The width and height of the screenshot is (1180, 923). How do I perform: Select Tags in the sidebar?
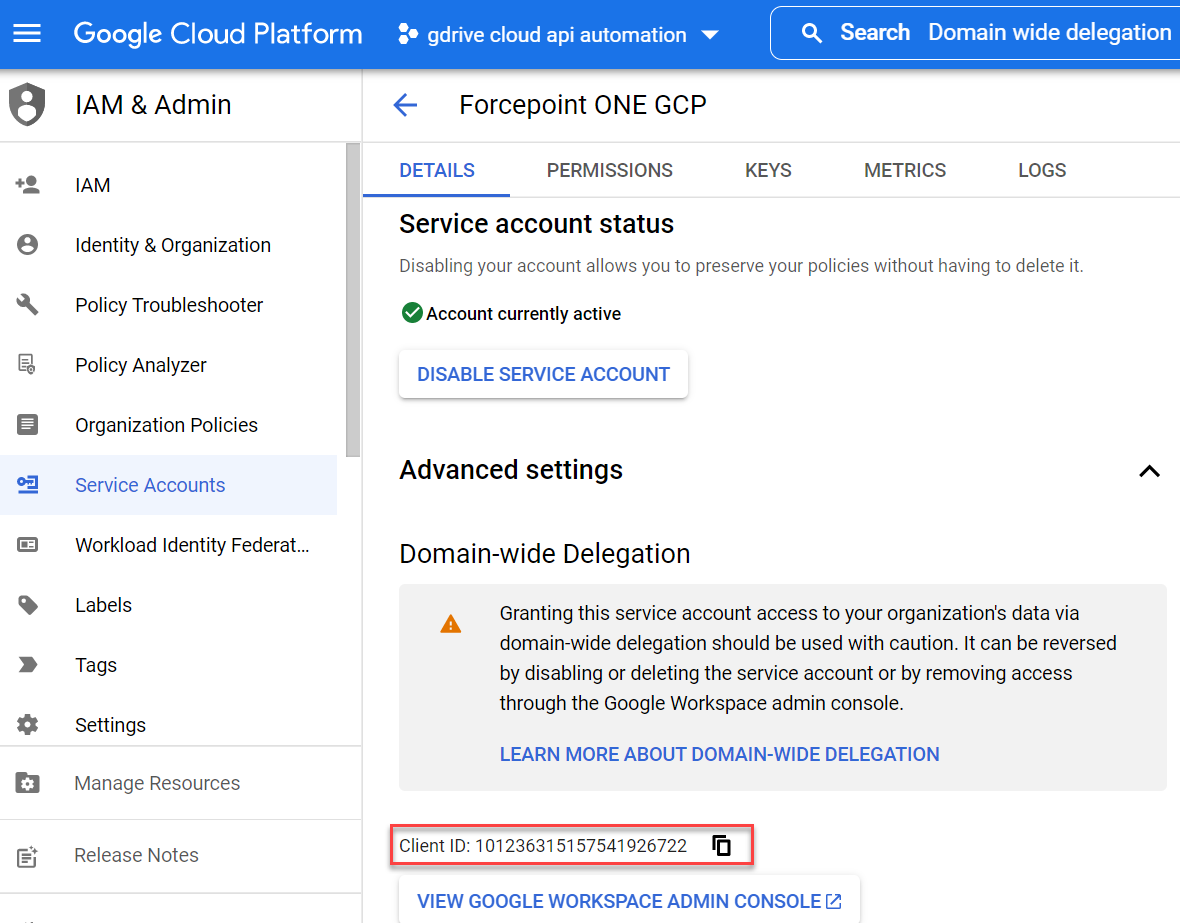coord(95,664)
